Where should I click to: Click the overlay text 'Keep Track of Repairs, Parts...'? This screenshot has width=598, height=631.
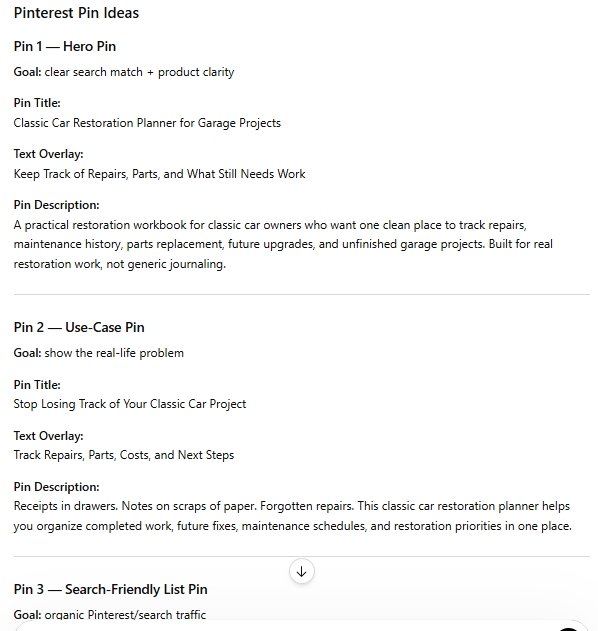[x=159, y=174]
